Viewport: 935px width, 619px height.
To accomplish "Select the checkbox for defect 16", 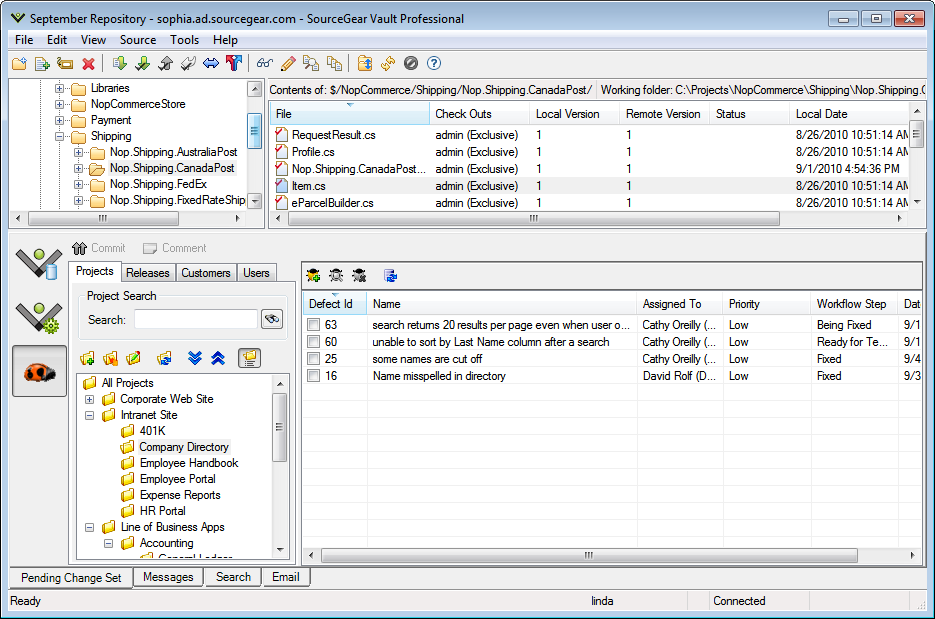I will [x=314, y=376].
